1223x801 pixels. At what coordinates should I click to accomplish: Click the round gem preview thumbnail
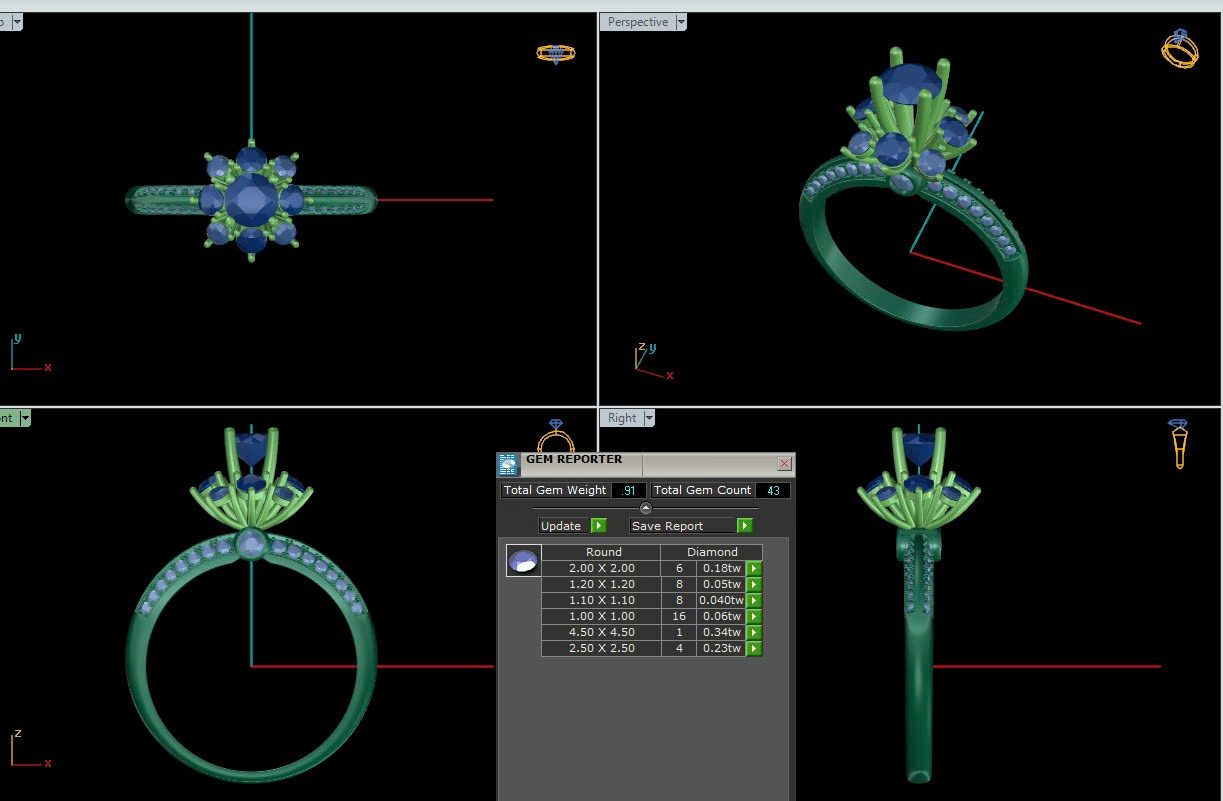tap(523, 561)
